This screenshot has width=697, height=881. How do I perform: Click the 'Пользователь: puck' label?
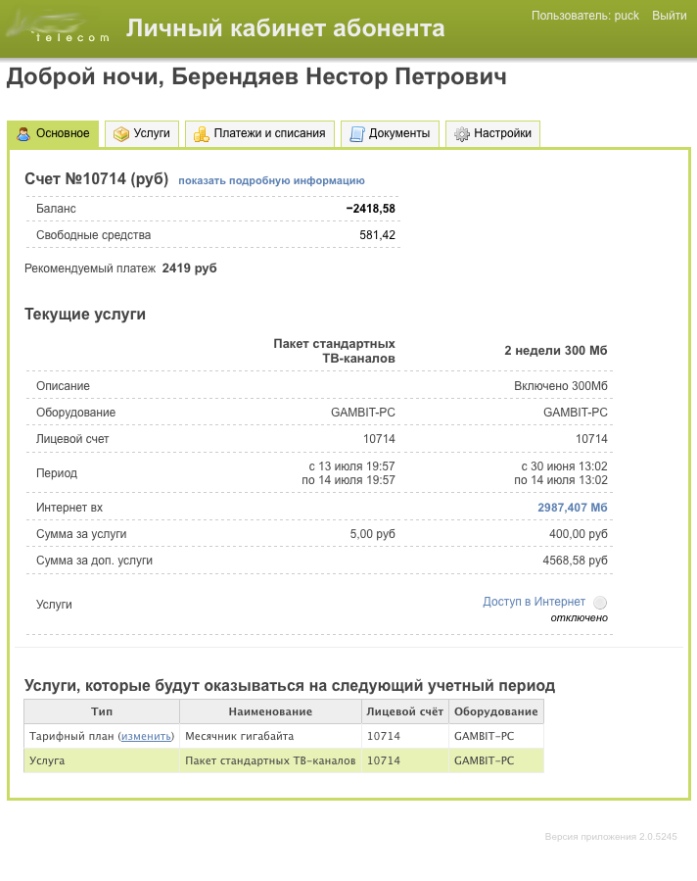click(x=585, y=16)
